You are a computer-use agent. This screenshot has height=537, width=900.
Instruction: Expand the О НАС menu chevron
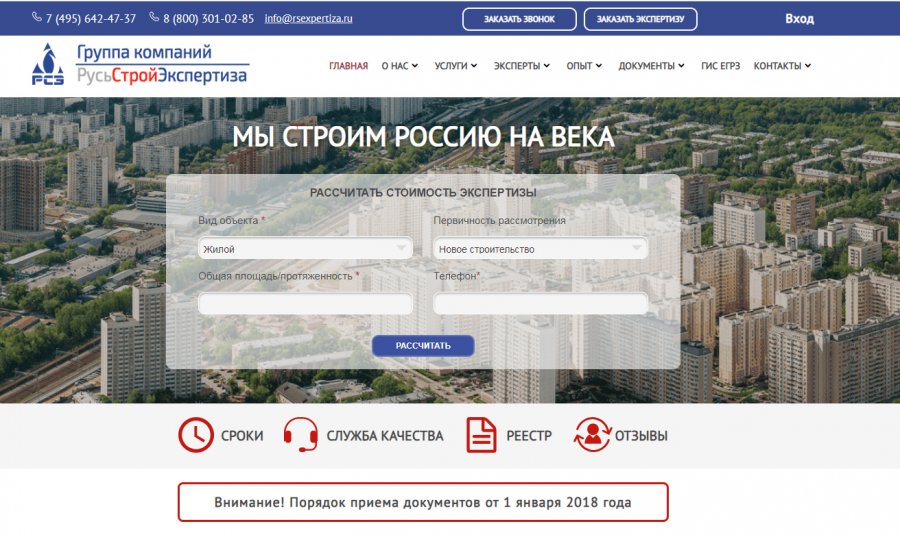tap(414, 66)
